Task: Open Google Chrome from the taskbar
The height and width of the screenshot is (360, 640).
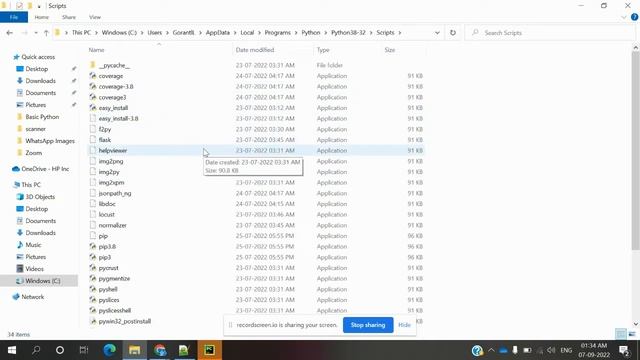Action: tap(160, 350)
